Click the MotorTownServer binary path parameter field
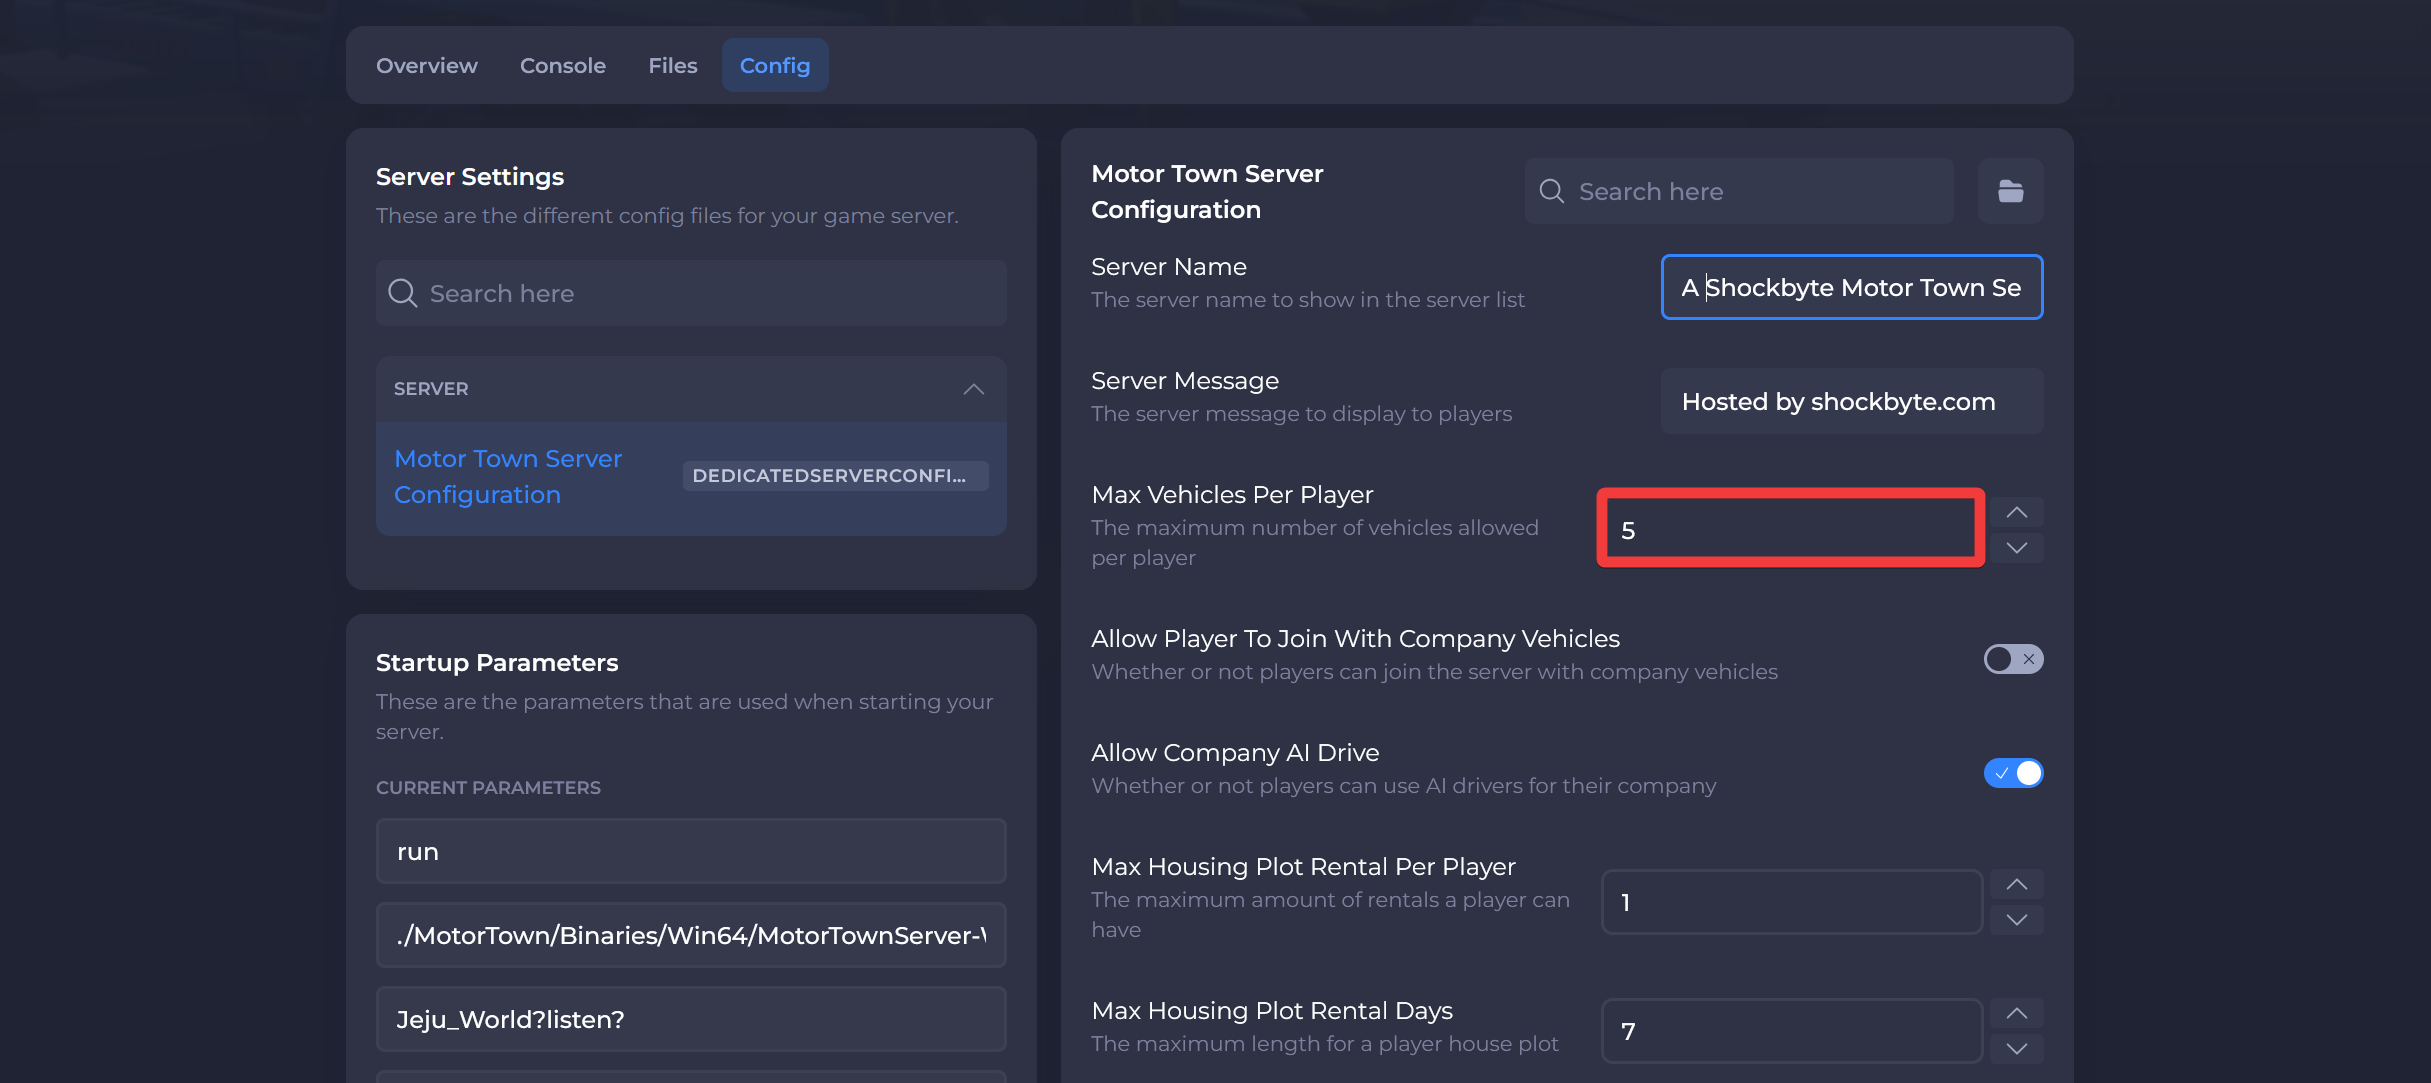This screenshot has height=1083, width=2431. [x=691, y=935]
